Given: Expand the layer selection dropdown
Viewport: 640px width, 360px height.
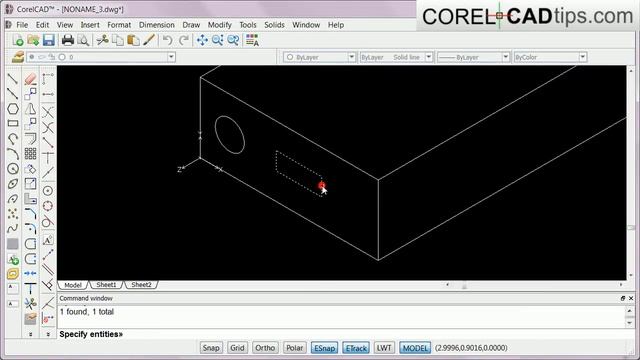Looking at the screenshot, I should point(171,57).
